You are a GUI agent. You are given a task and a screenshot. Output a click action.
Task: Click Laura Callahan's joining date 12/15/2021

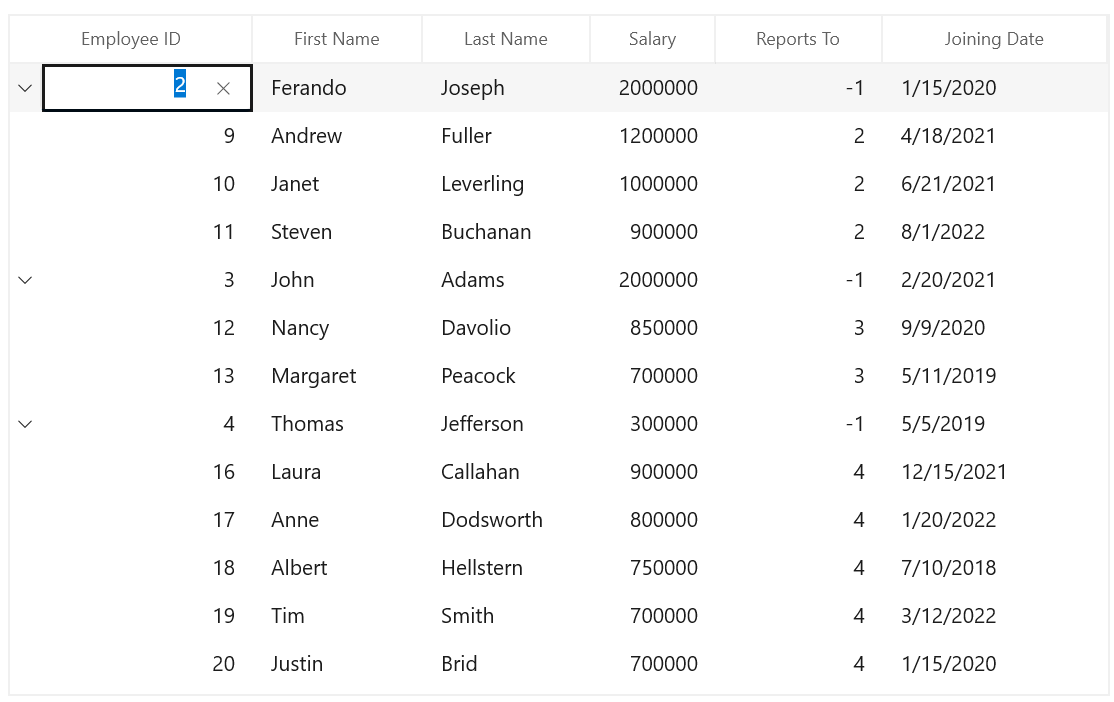[954, 471]
